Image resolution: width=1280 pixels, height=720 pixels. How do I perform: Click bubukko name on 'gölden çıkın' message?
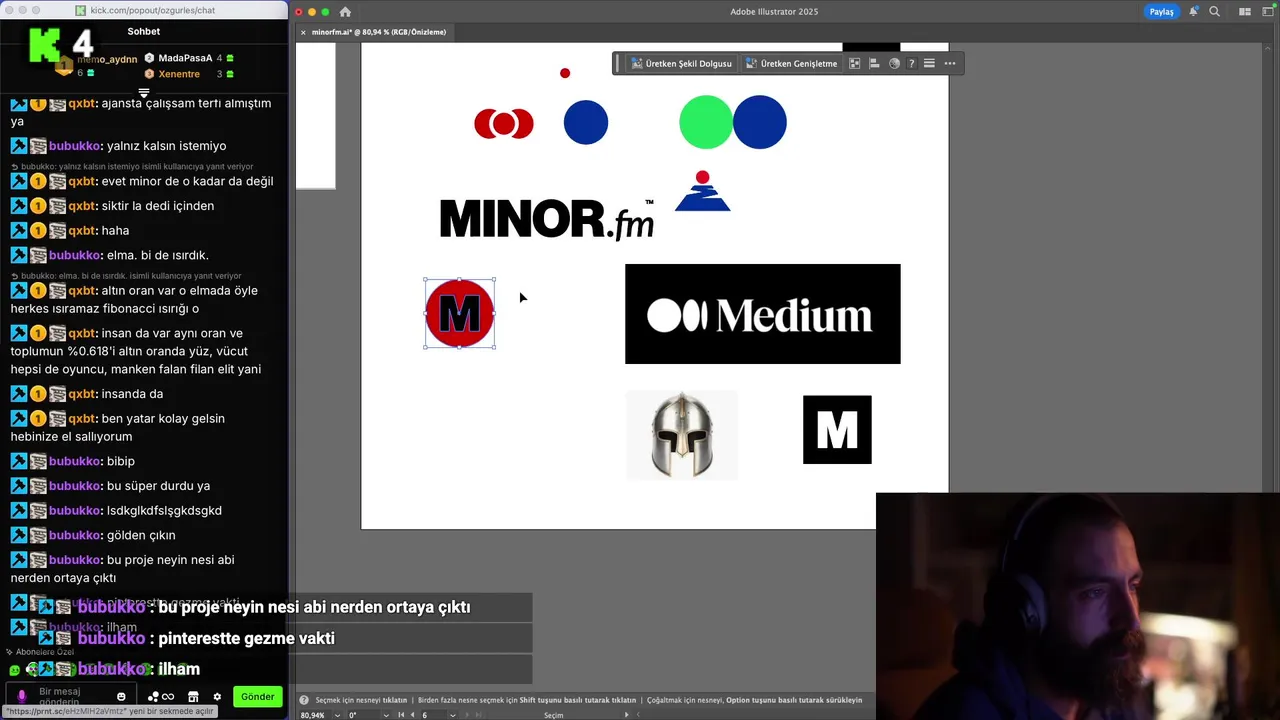[74, 535]
